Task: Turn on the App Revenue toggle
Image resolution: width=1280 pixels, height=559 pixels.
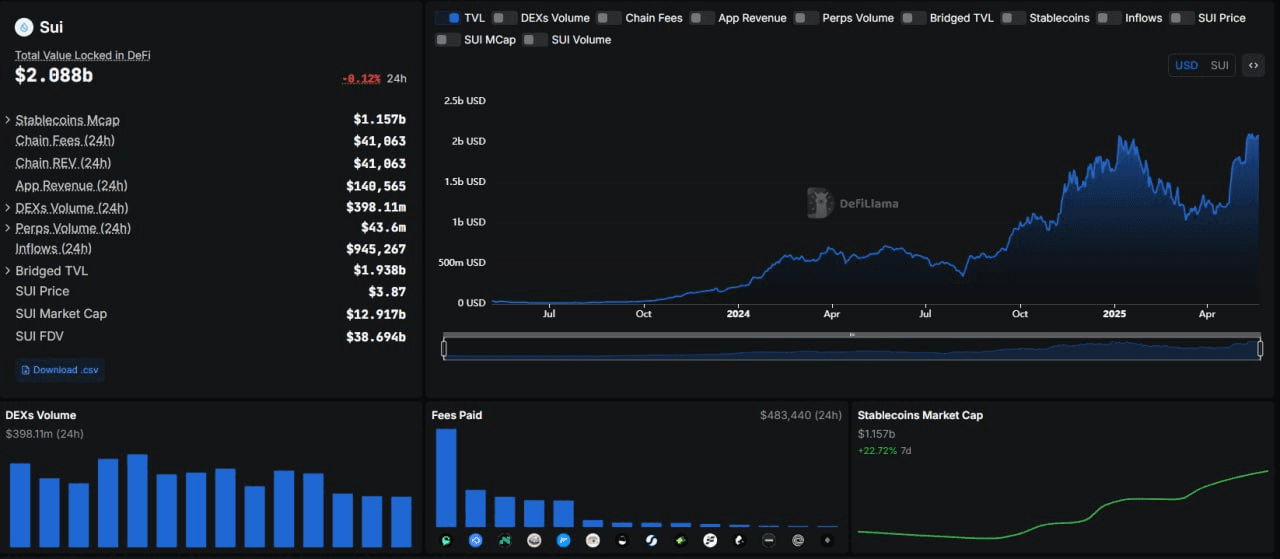Action: [702, 18]
